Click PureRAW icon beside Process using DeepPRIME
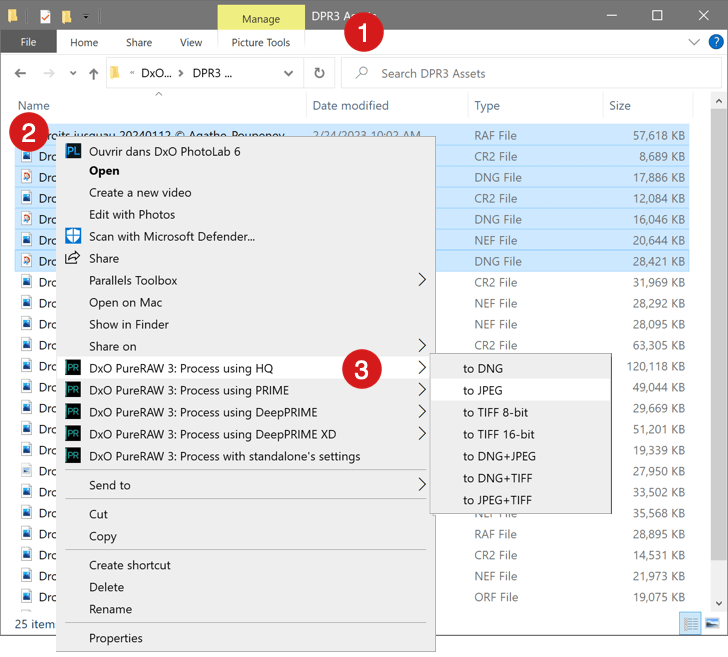 [x=73, y=411]
